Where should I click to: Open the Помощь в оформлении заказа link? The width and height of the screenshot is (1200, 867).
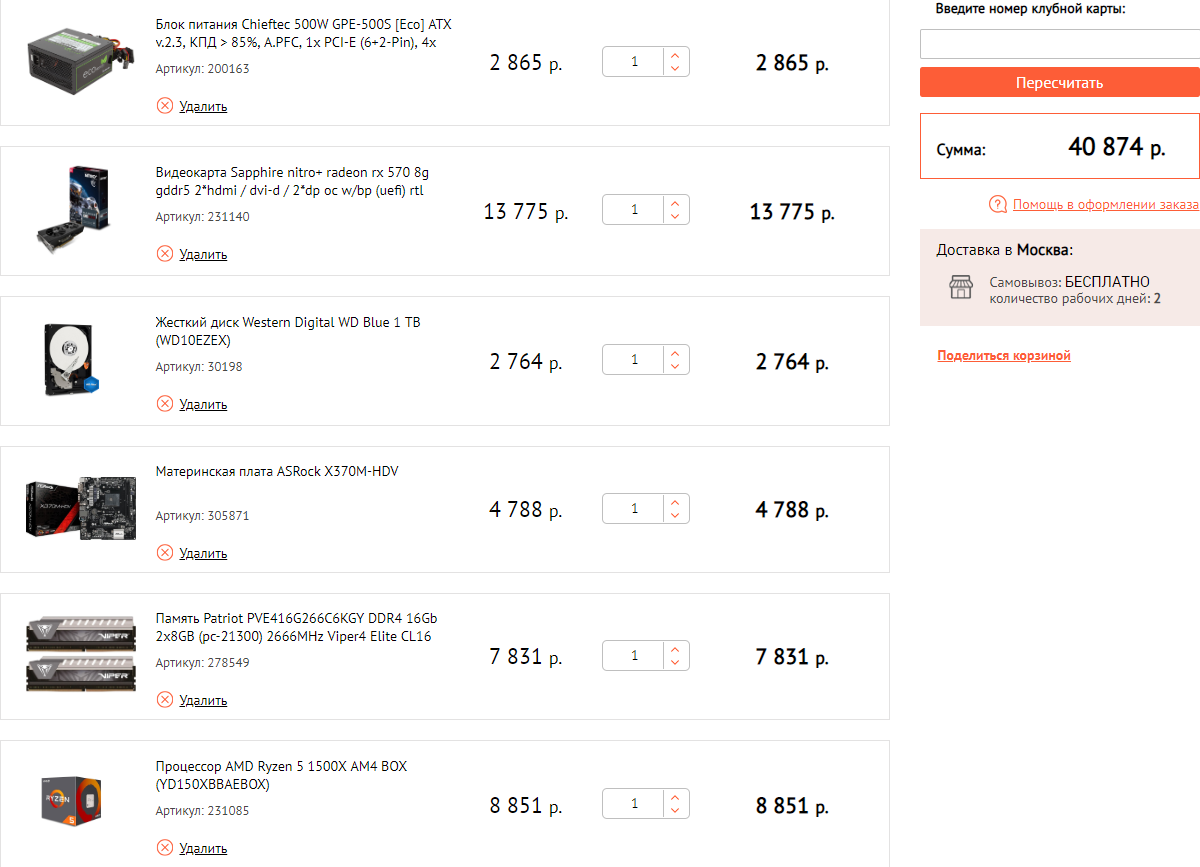point(1105,205)
